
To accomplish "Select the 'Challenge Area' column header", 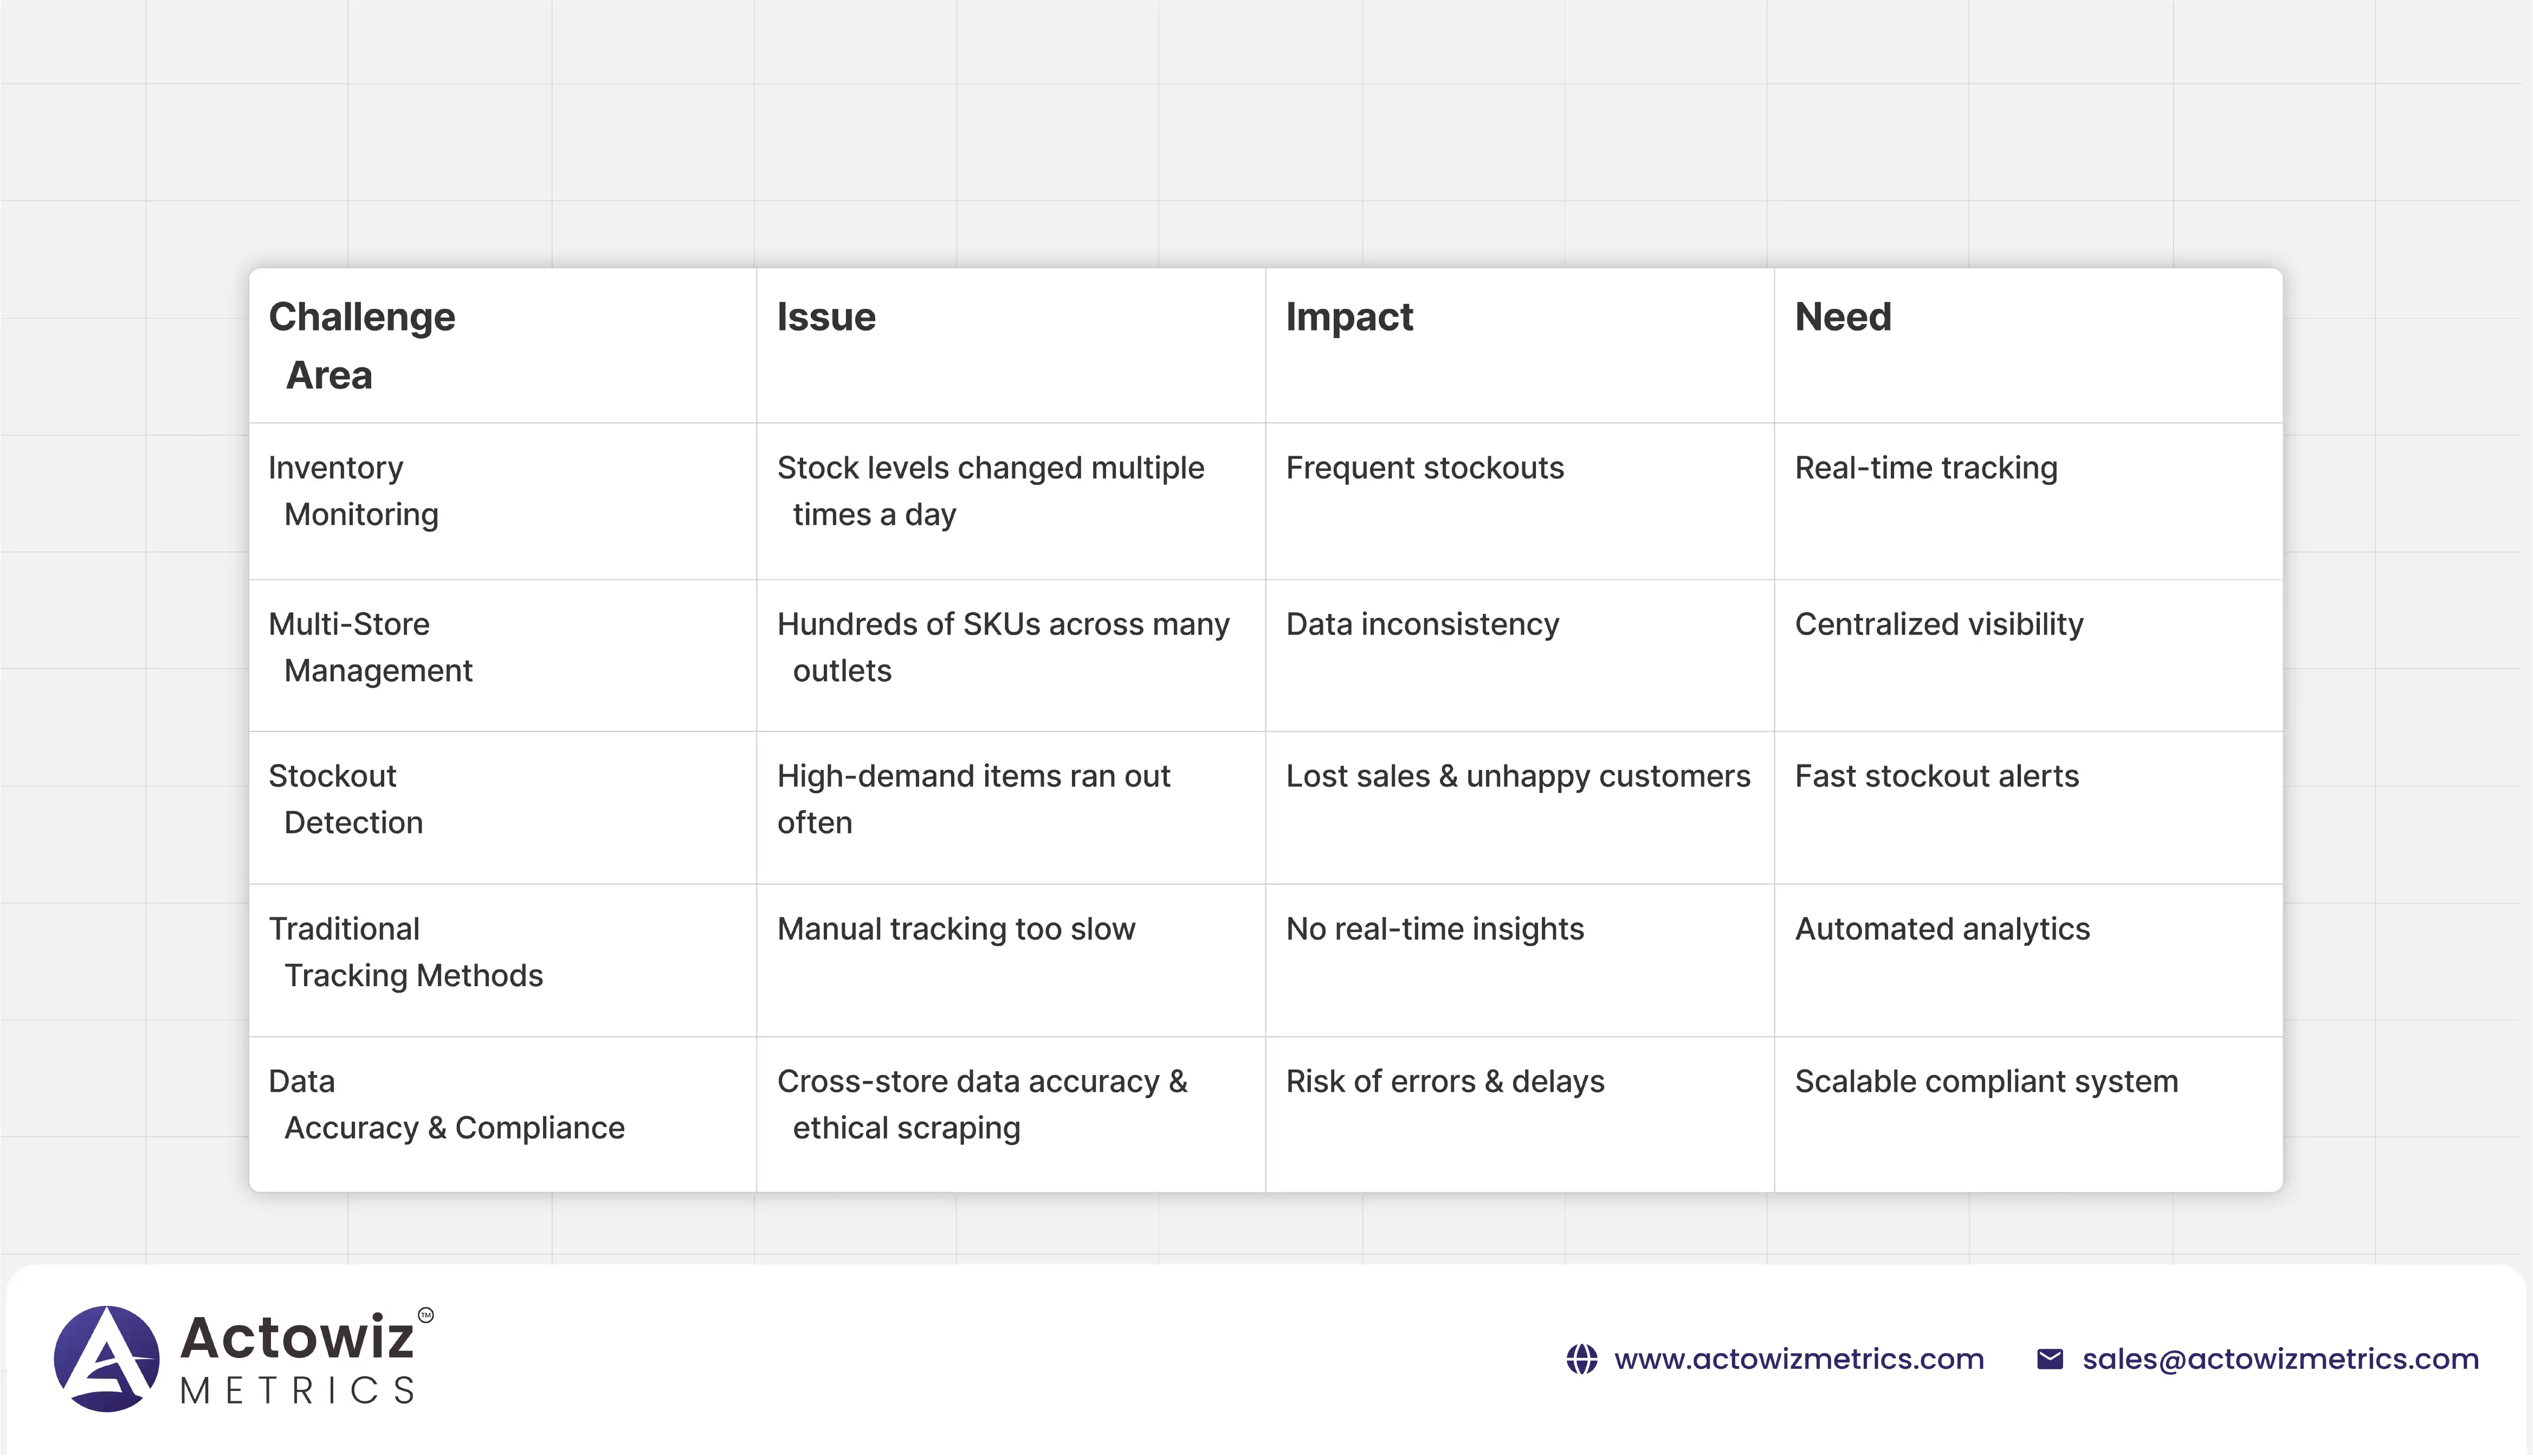I will 361,345.
